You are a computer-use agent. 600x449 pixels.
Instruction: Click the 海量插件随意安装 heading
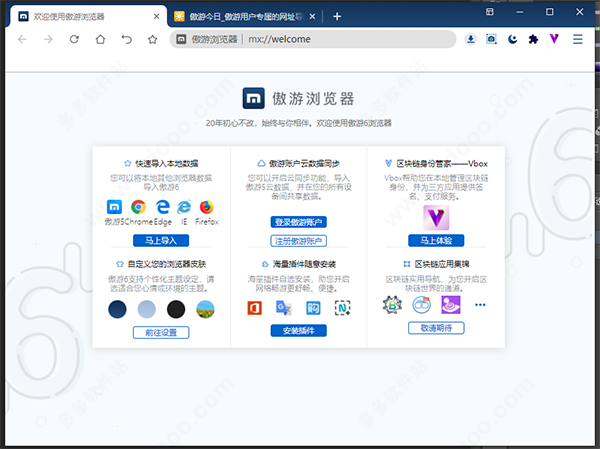click(x=304, y=264)
